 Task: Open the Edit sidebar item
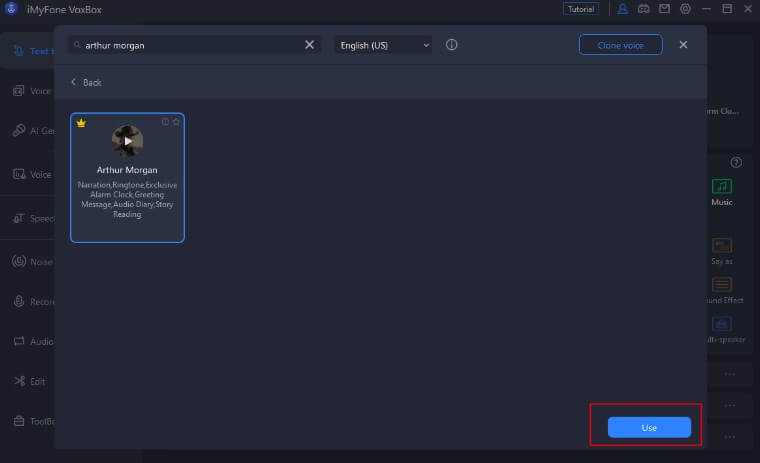(29, 382)
